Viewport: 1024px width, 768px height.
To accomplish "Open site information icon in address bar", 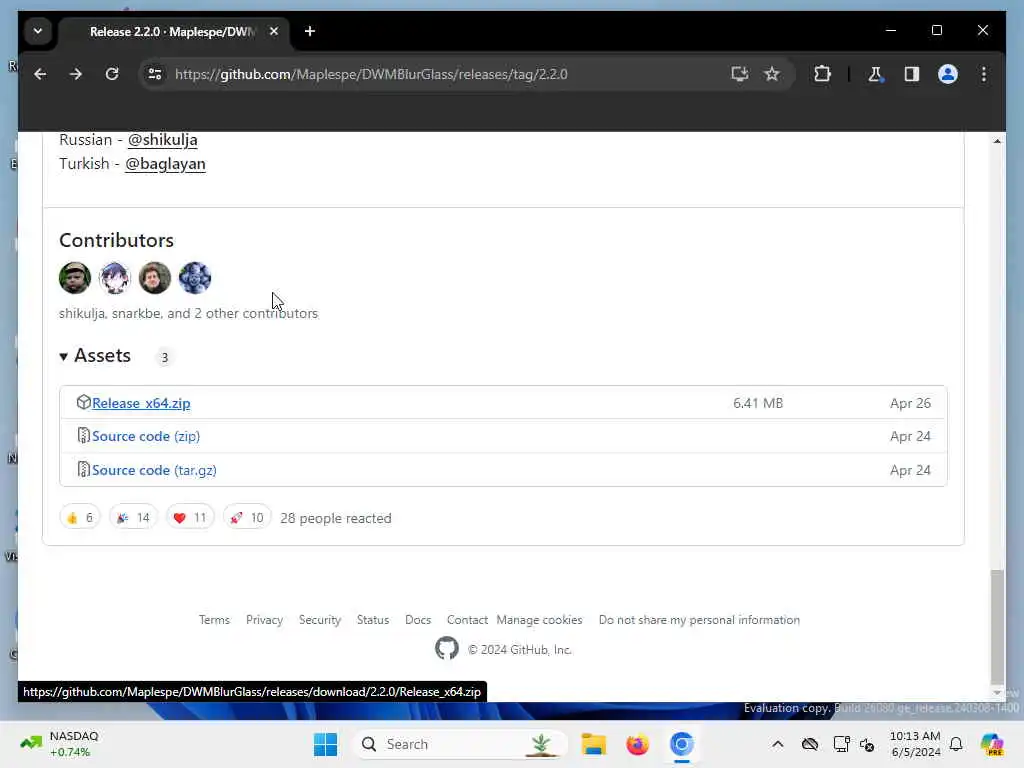I will pos(155,74).
